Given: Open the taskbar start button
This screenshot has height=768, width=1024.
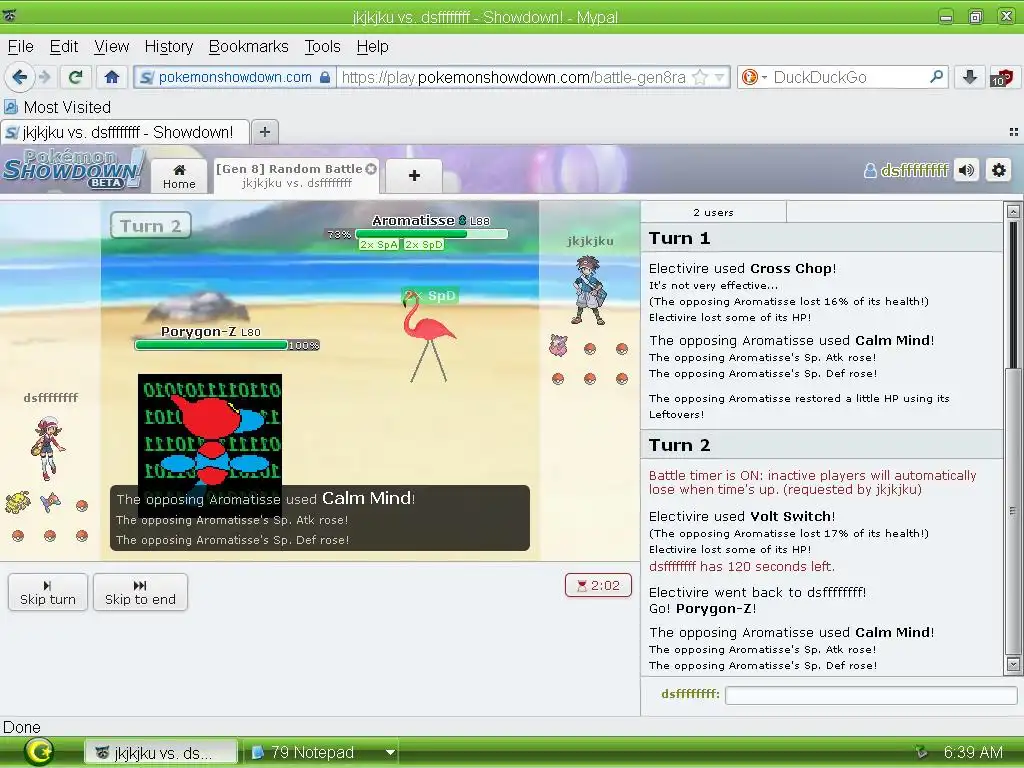Looking at the screenshot, I should [38, 752].
